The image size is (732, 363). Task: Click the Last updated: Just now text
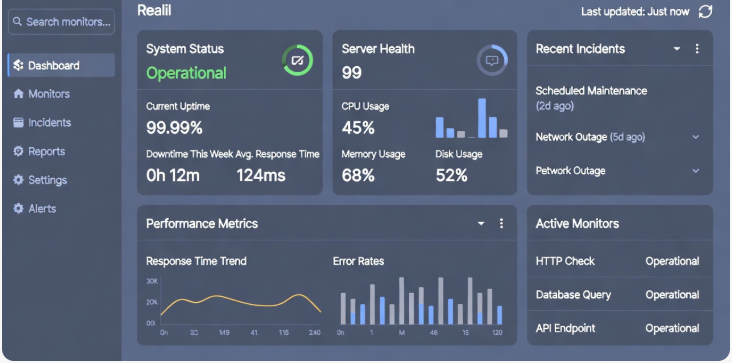(x=635, y=12)
